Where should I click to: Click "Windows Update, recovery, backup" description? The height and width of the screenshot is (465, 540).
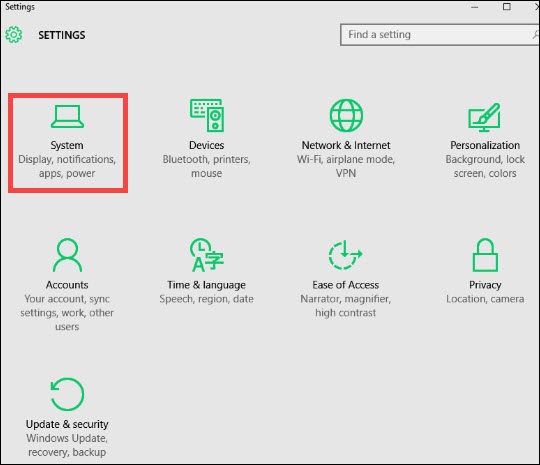[67, 445]
